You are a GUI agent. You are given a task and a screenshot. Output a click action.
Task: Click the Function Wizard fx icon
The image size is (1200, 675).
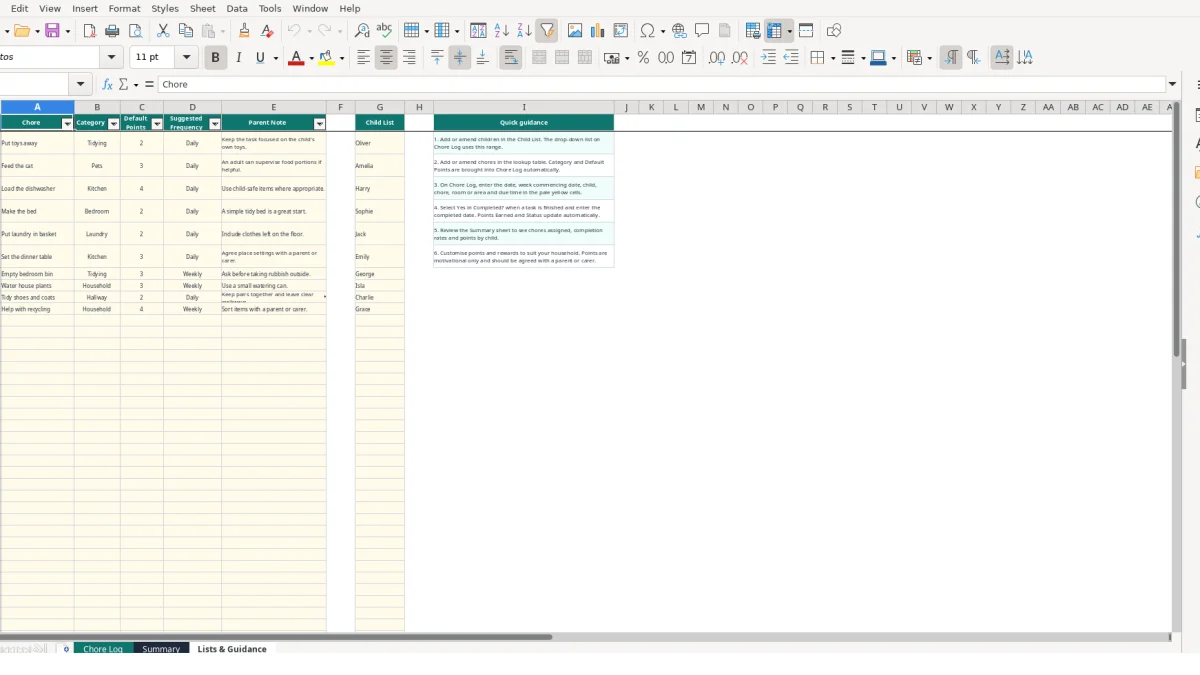[x=108, y=84]
